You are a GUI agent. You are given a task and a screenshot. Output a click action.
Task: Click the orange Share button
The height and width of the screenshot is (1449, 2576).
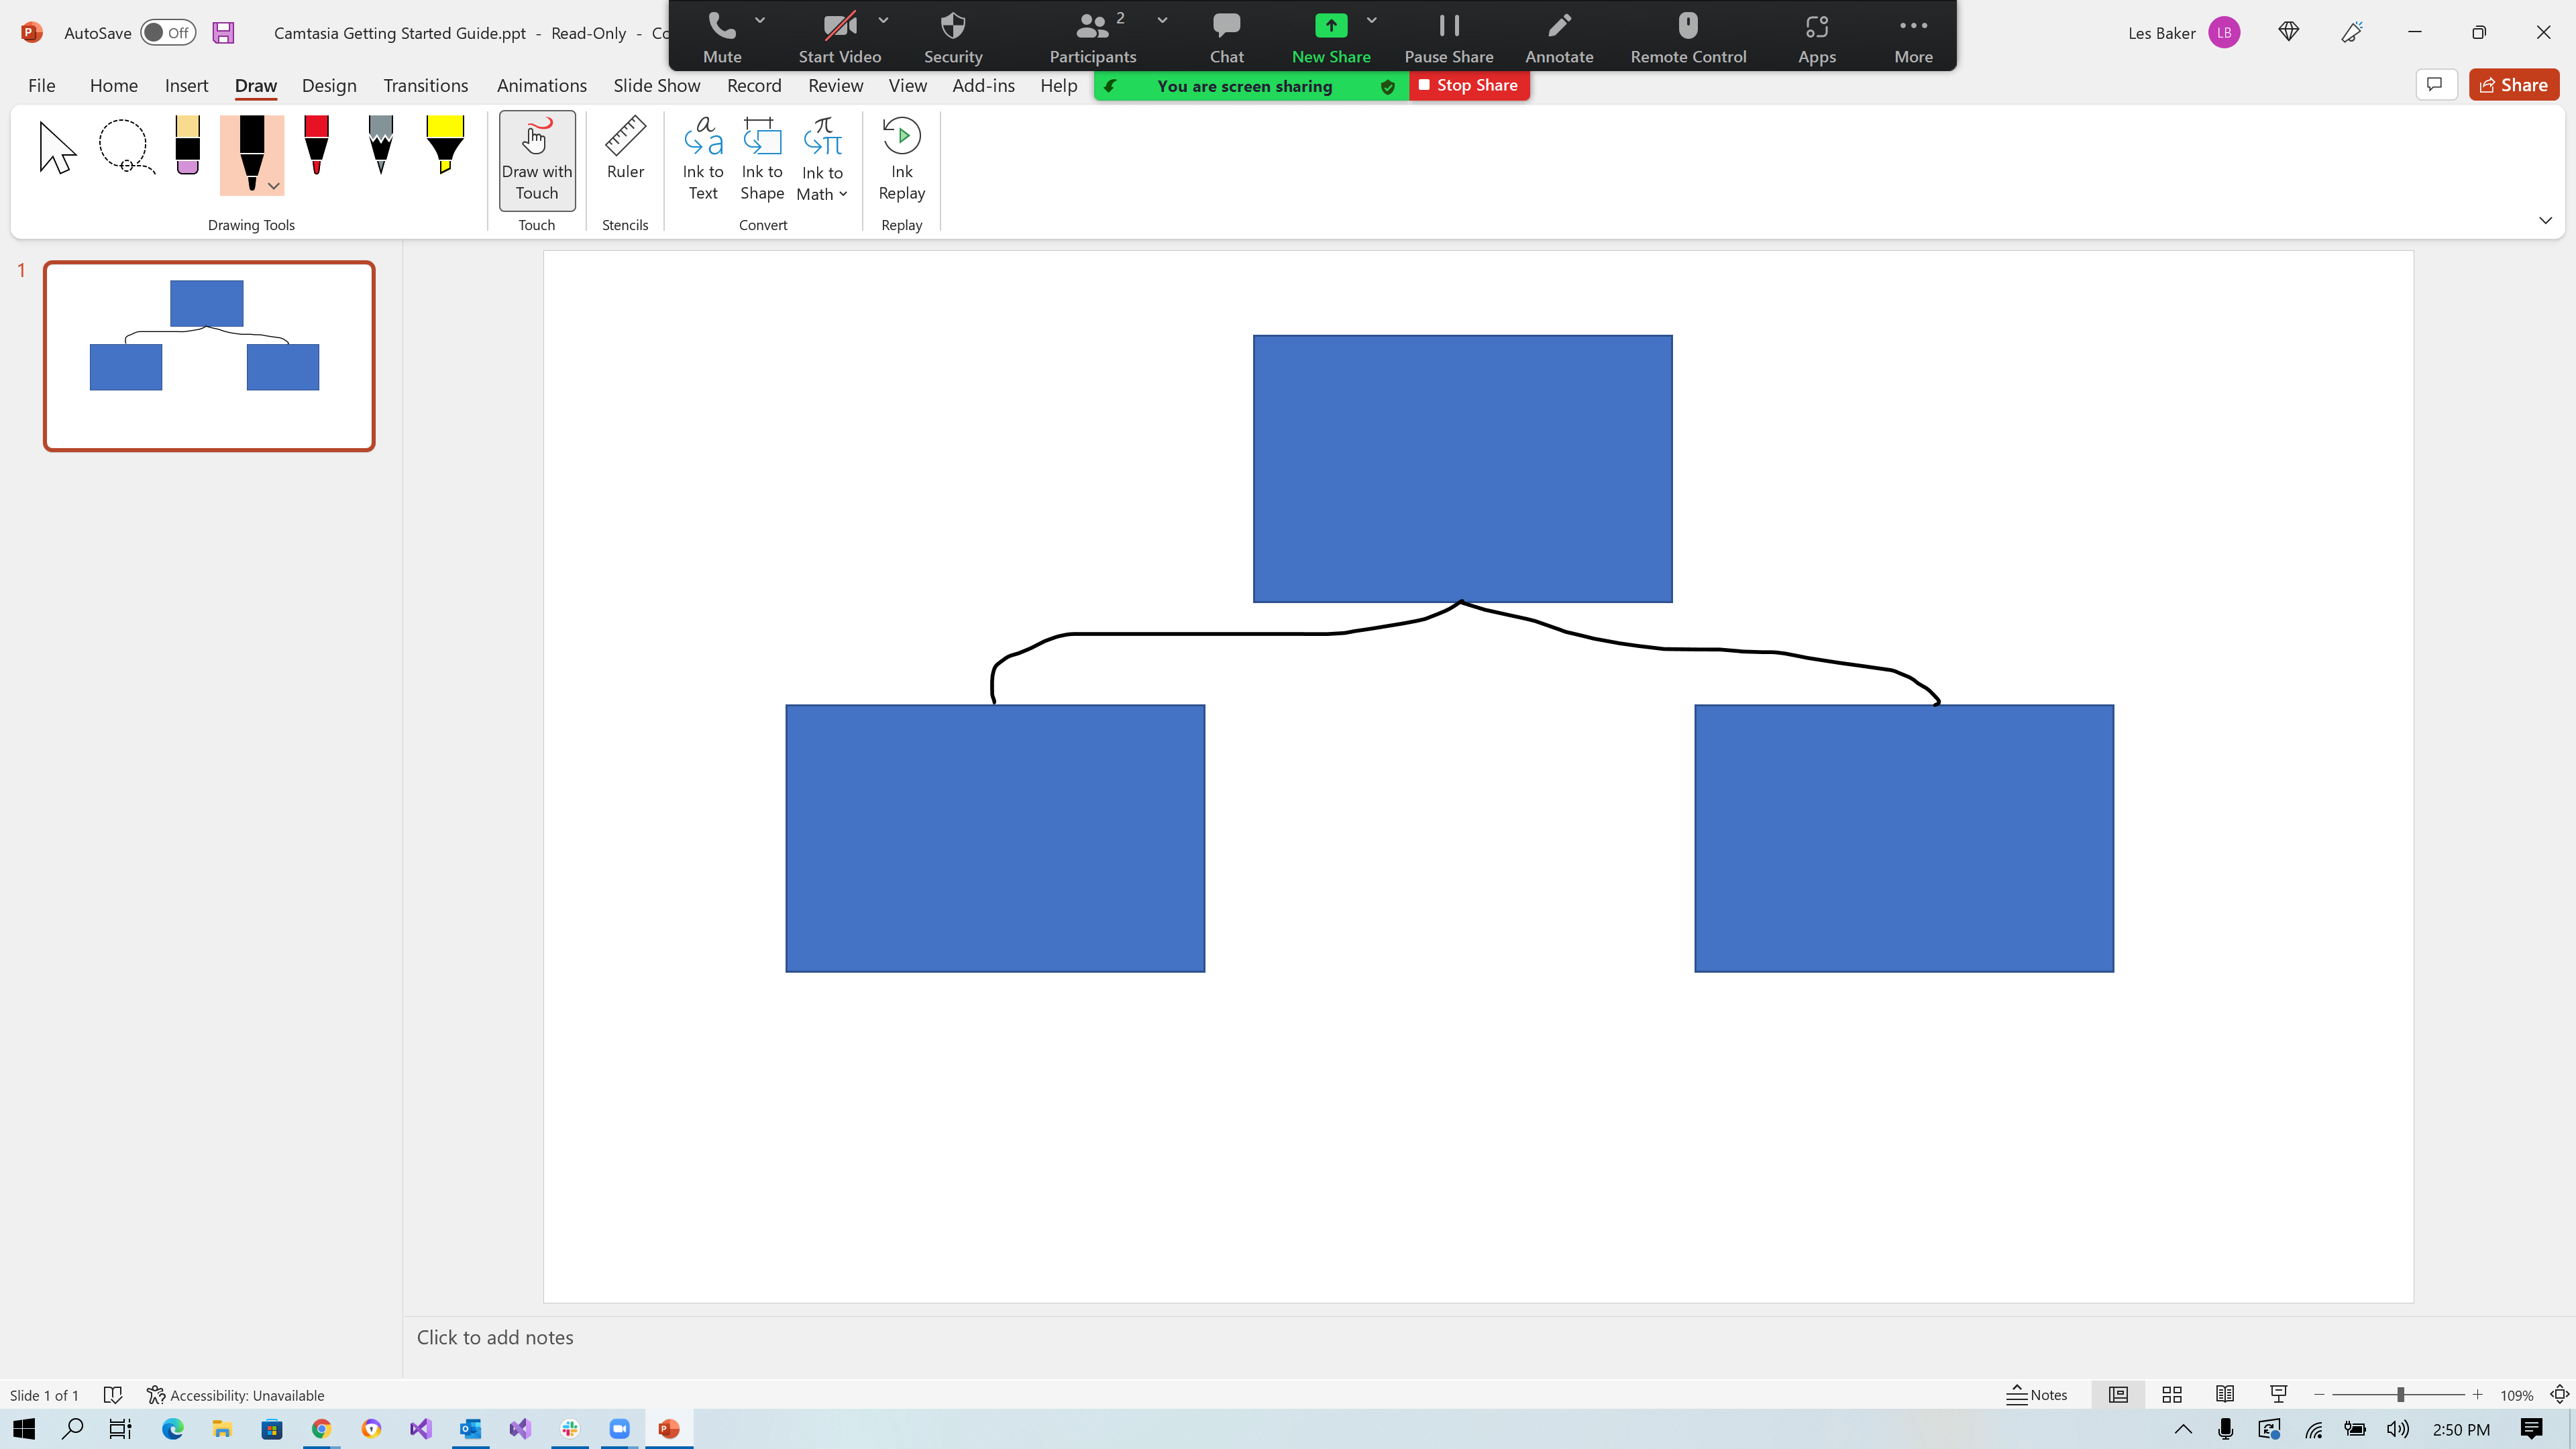coord(2513,85)
